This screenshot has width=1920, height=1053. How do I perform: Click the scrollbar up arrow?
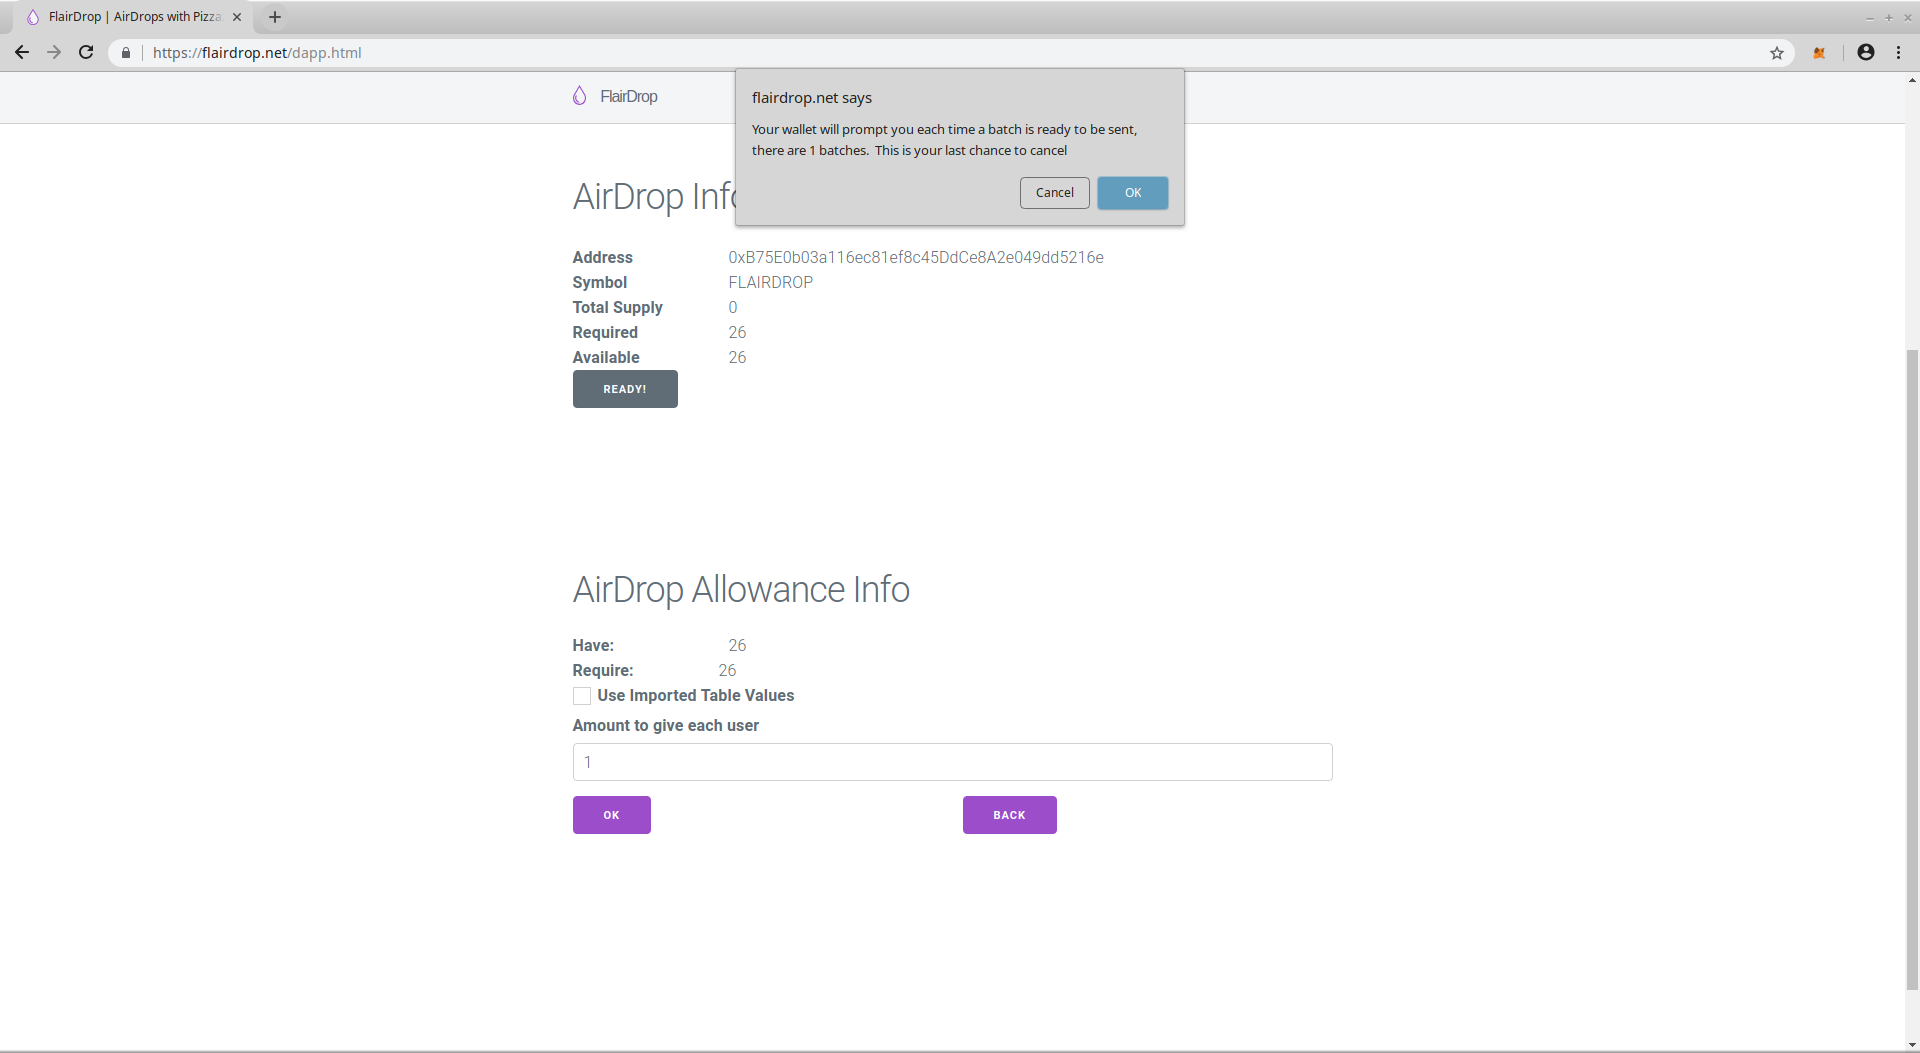click(x=1912, y=80)
